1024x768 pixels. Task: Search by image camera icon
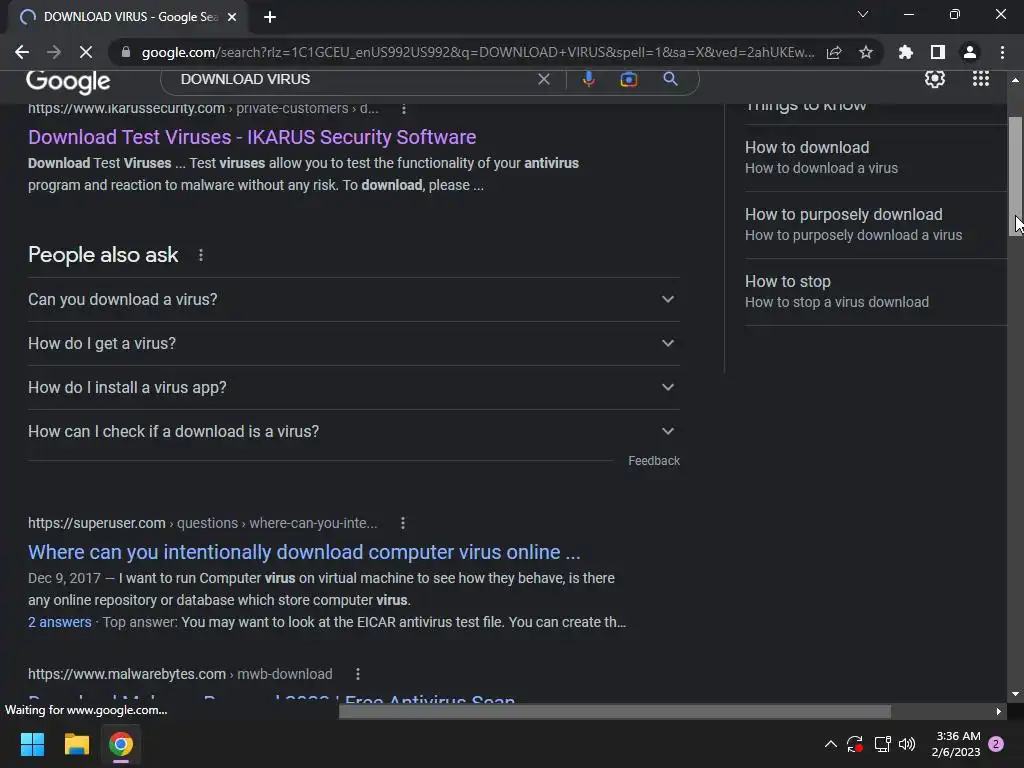click(x=628, y=79)
